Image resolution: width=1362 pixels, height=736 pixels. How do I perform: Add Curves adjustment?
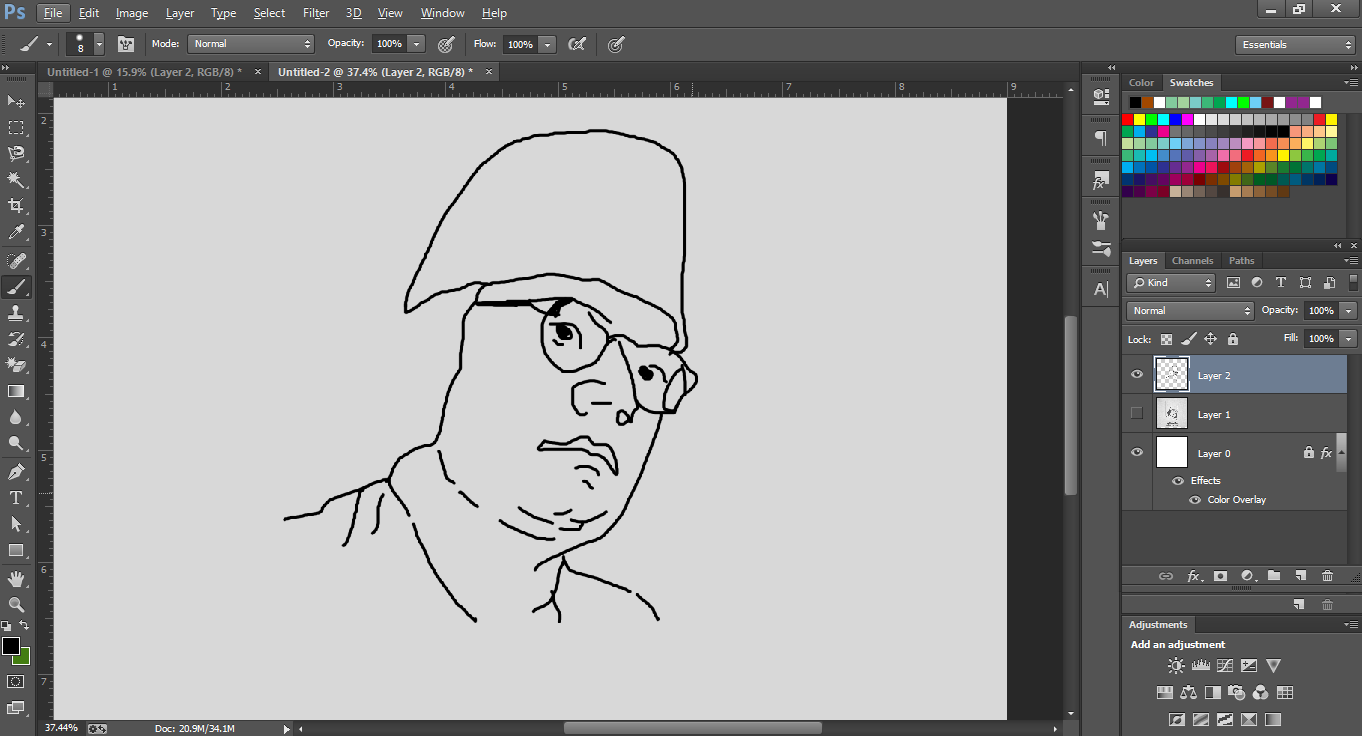(1224, 666)
